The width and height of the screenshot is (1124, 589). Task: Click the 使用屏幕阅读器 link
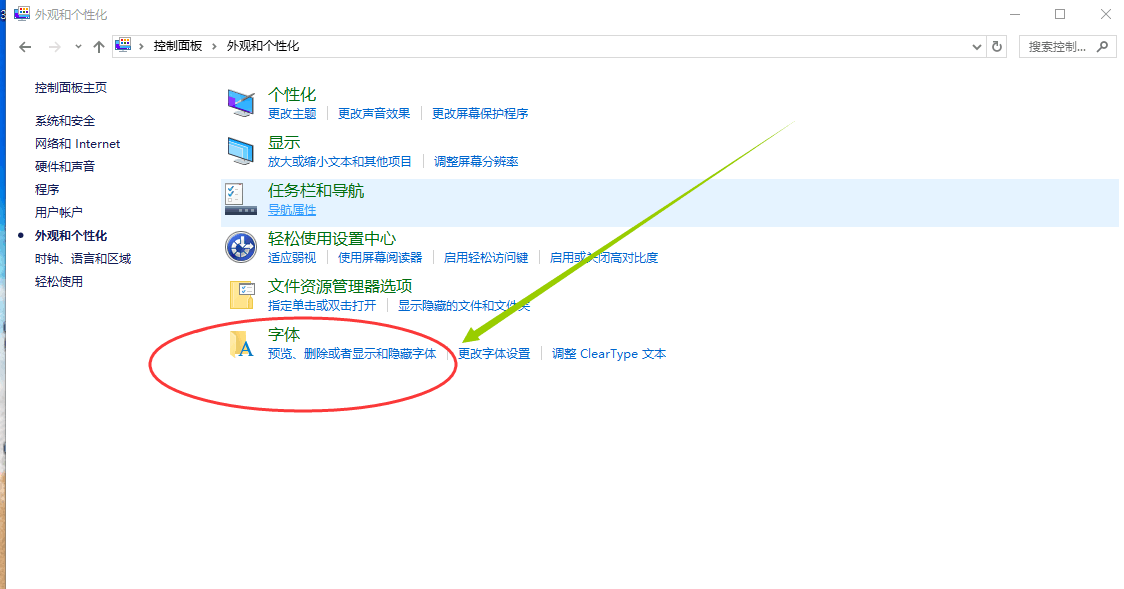(x=380, y=257)
